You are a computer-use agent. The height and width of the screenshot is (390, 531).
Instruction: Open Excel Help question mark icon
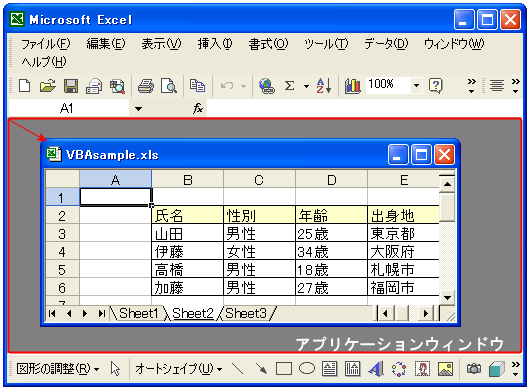(436, 86)
